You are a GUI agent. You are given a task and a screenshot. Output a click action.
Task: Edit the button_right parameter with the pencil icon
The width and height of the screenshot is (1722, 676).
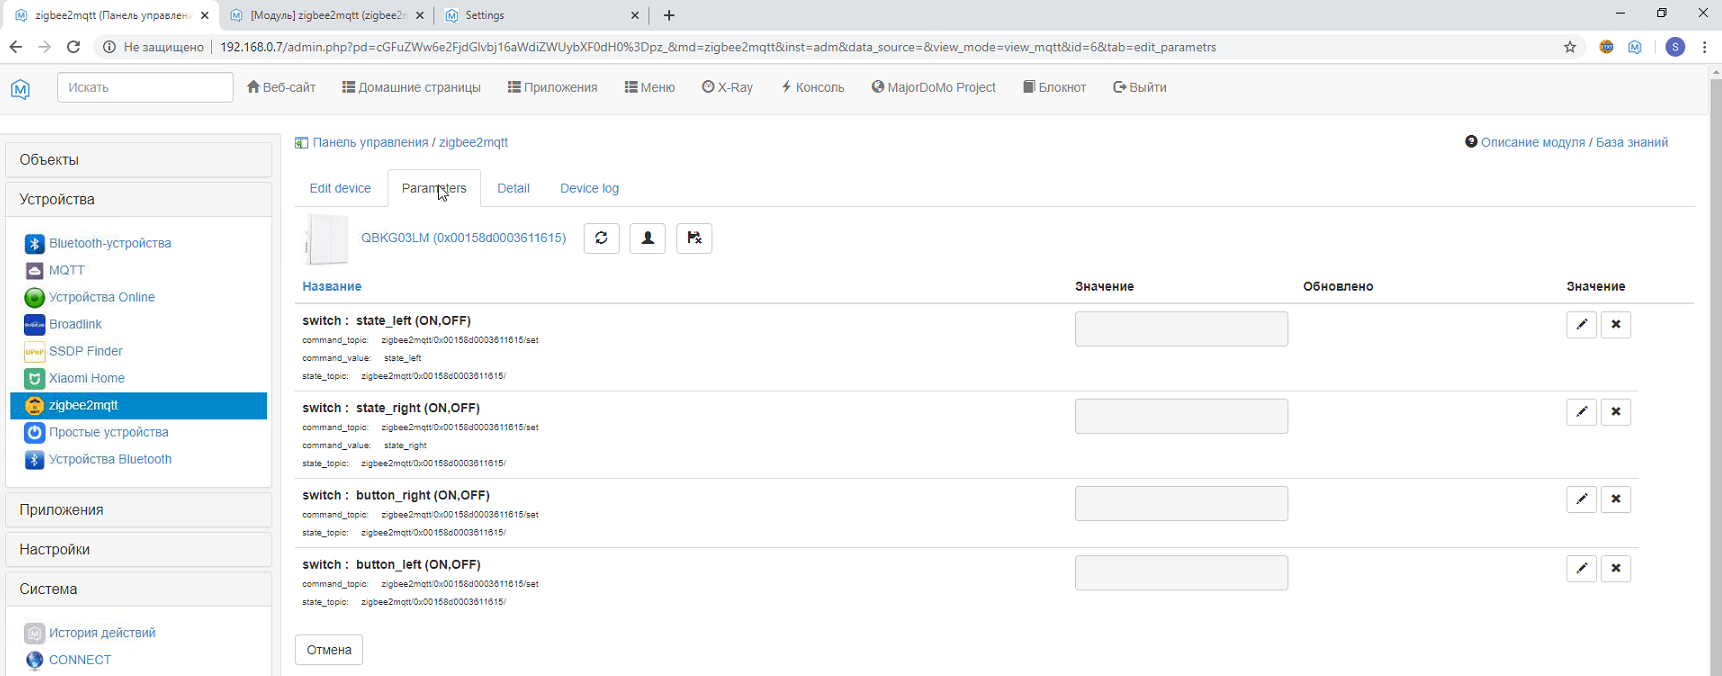coord(1581,500)
